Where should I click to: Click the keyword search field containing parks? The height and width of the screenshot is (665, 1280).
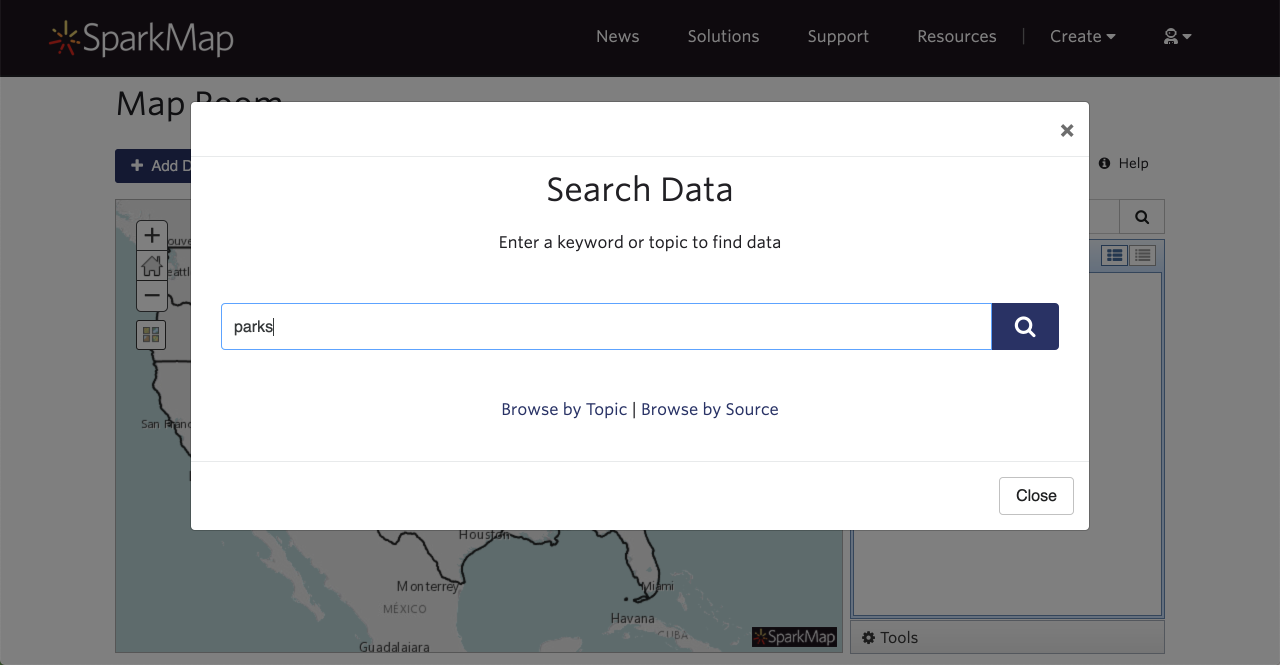605,327
